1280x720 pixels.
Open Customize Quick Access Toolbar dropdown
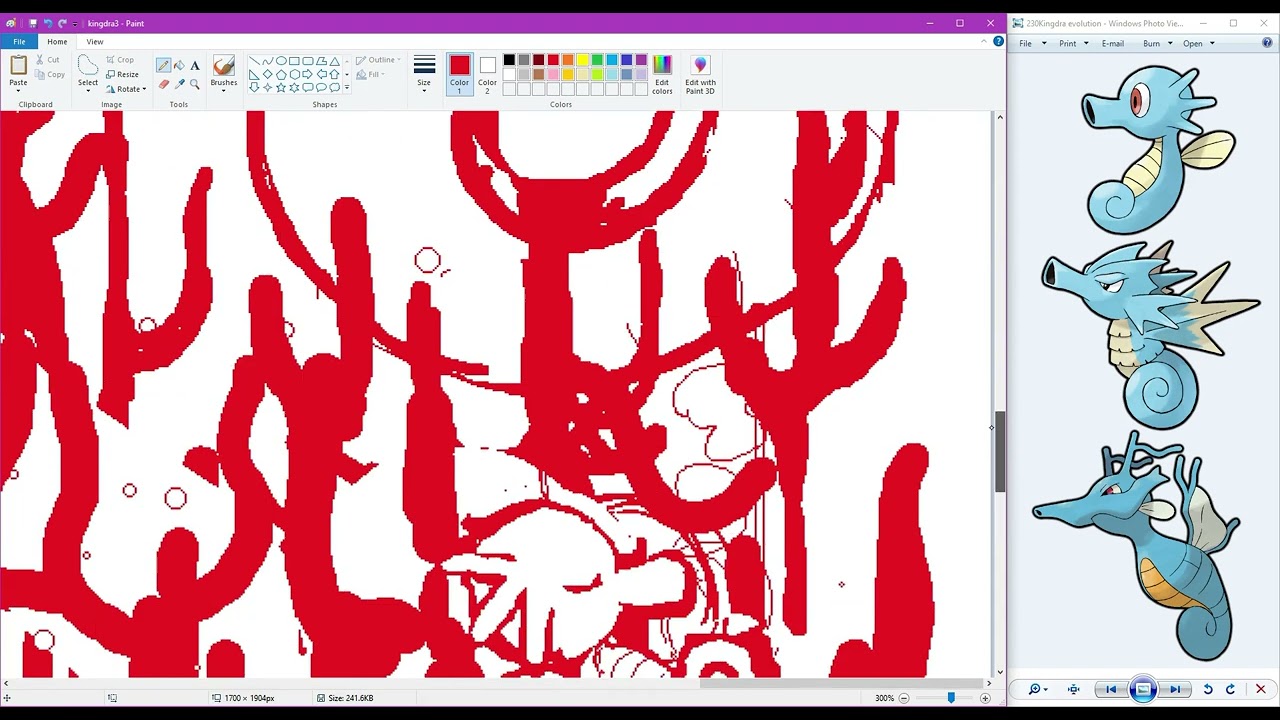(x=77, y=23)
